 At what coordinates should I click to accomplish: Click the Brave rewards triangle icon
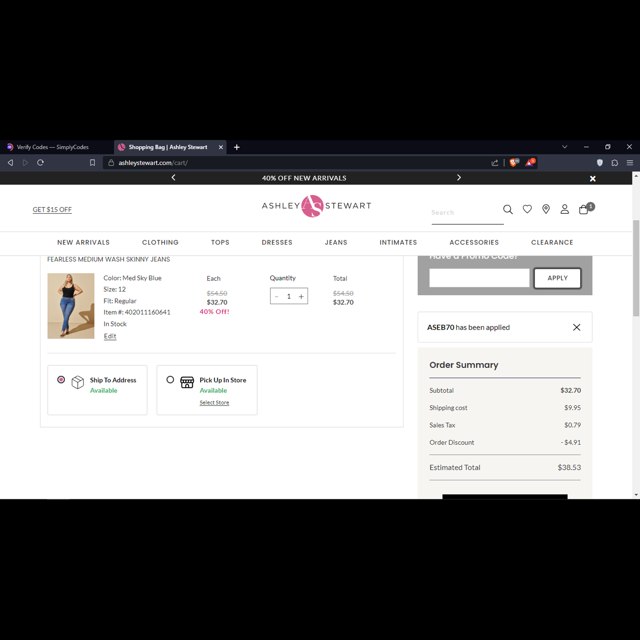(x=530, y=162)
